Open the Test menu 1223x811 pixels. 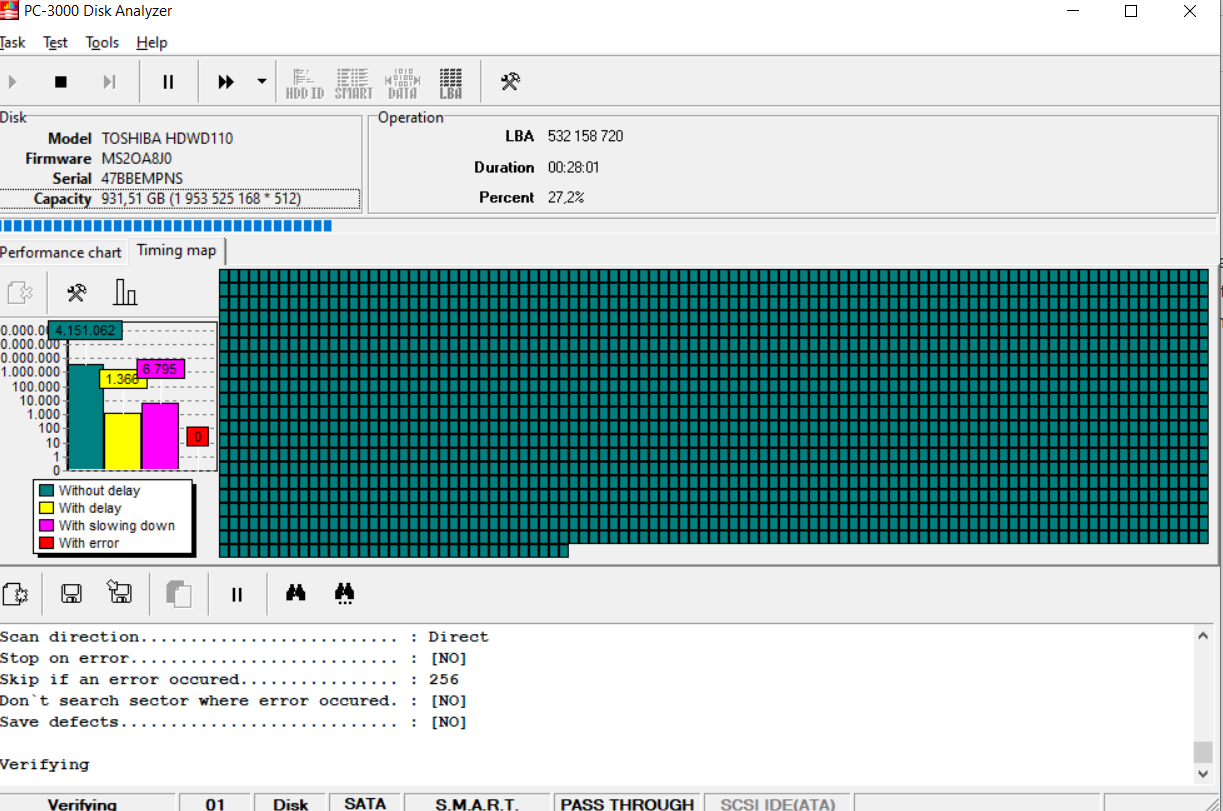pos(56,42)
